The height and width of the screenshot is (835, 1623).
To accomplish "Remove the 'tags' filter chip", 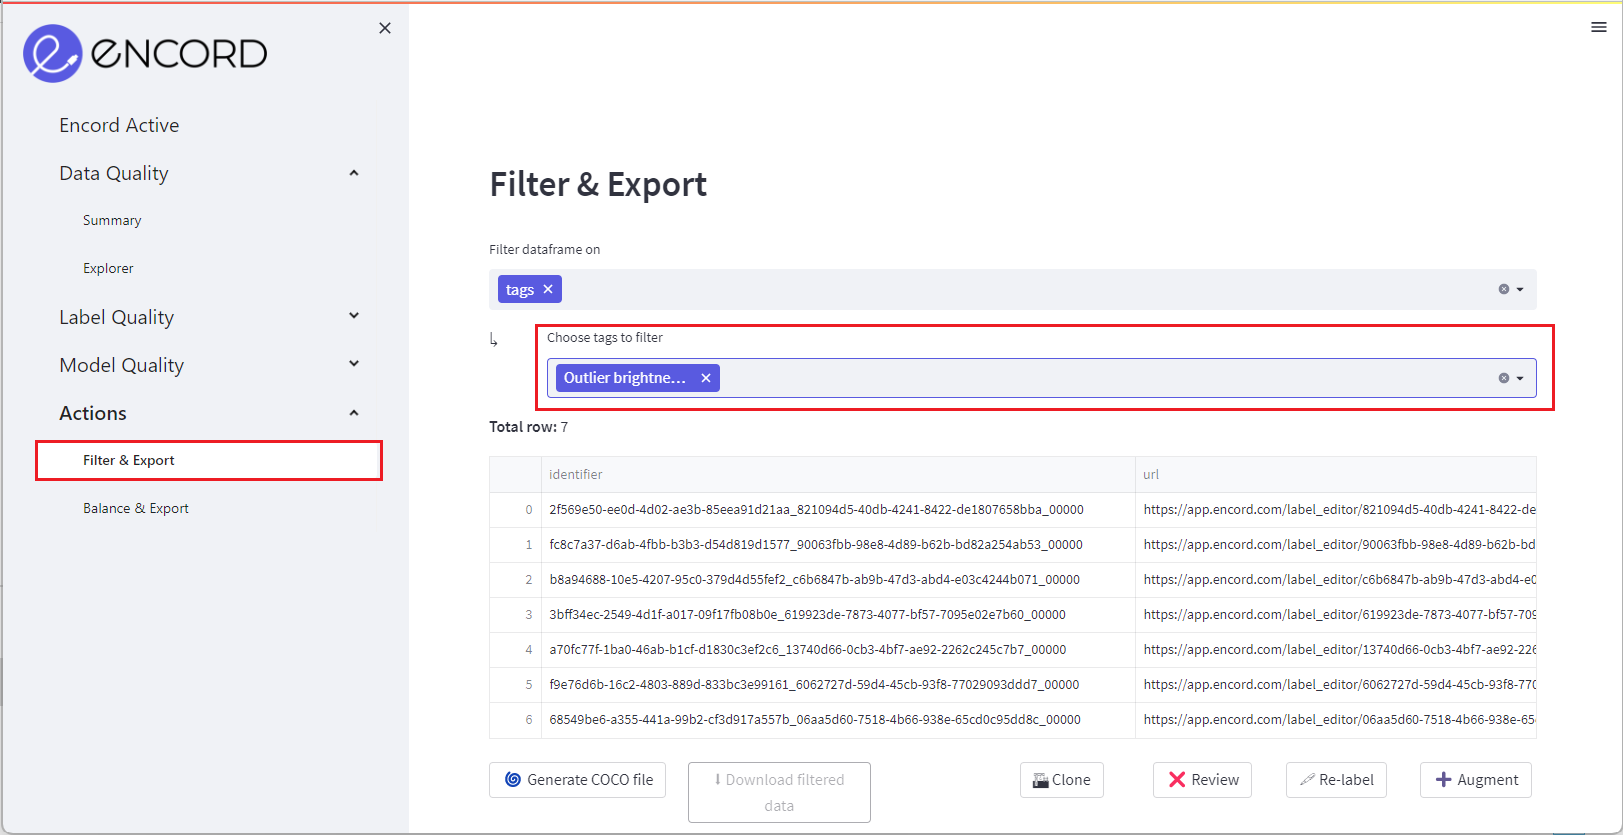I will (x=548, y=289).
